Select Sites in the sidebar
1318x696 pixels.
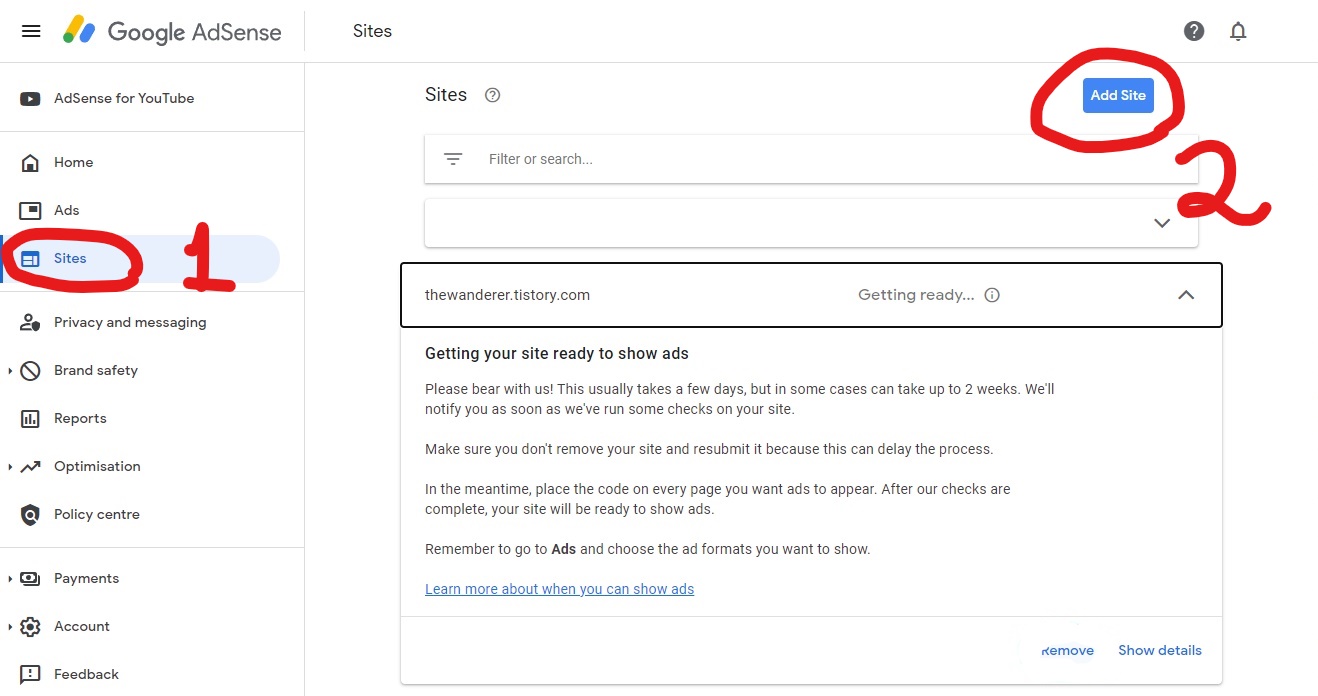coord(70,259)
